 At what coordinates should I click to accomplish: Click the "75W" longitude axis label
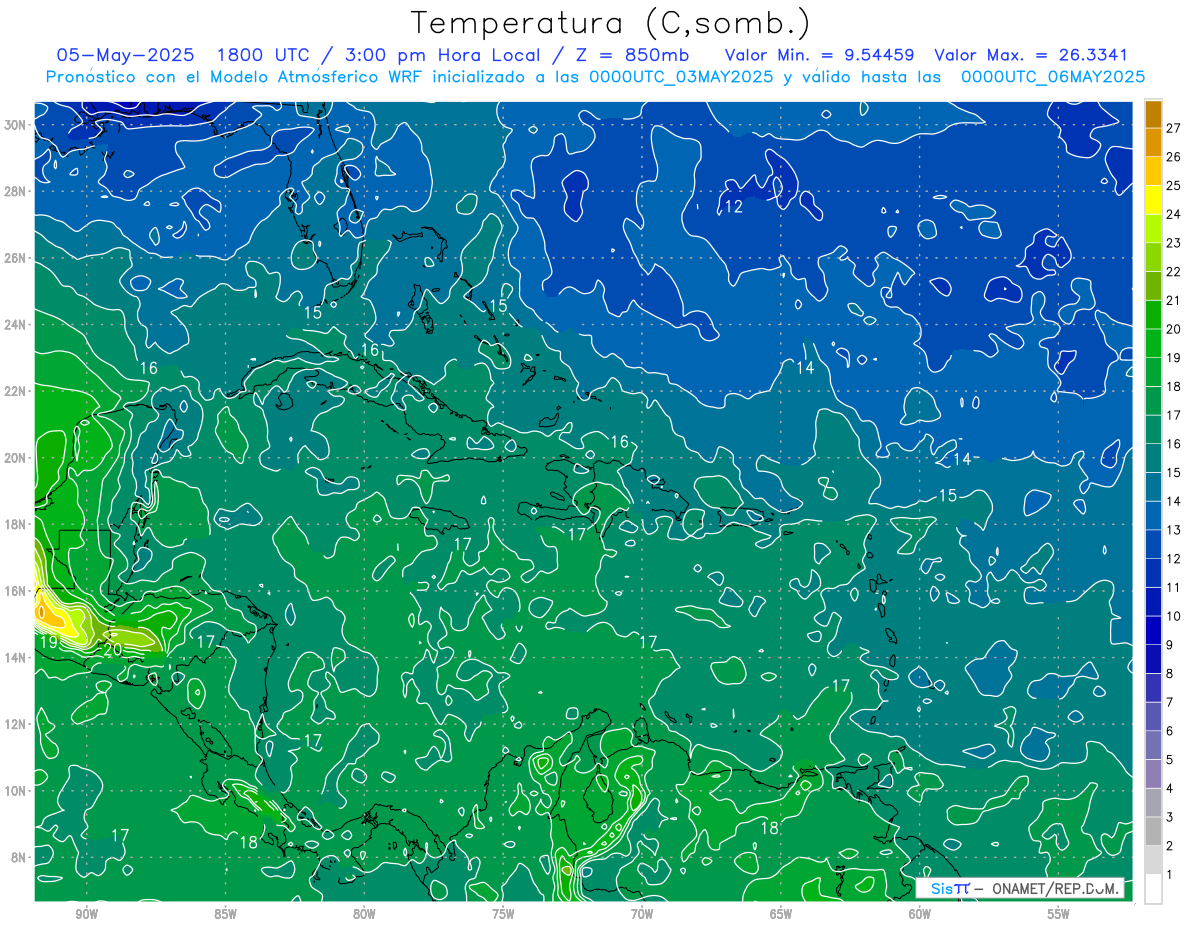coord(503,915)
